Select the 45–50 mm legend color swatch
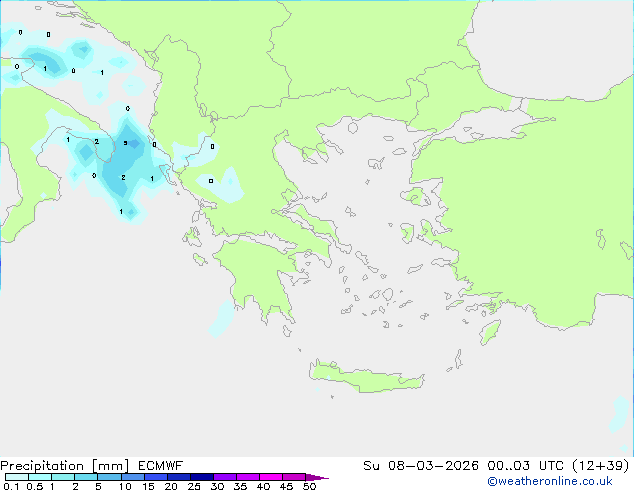Image resolution: width=634 pixels, height=490 pixels. pyautogui.click(x=294, y=477)
